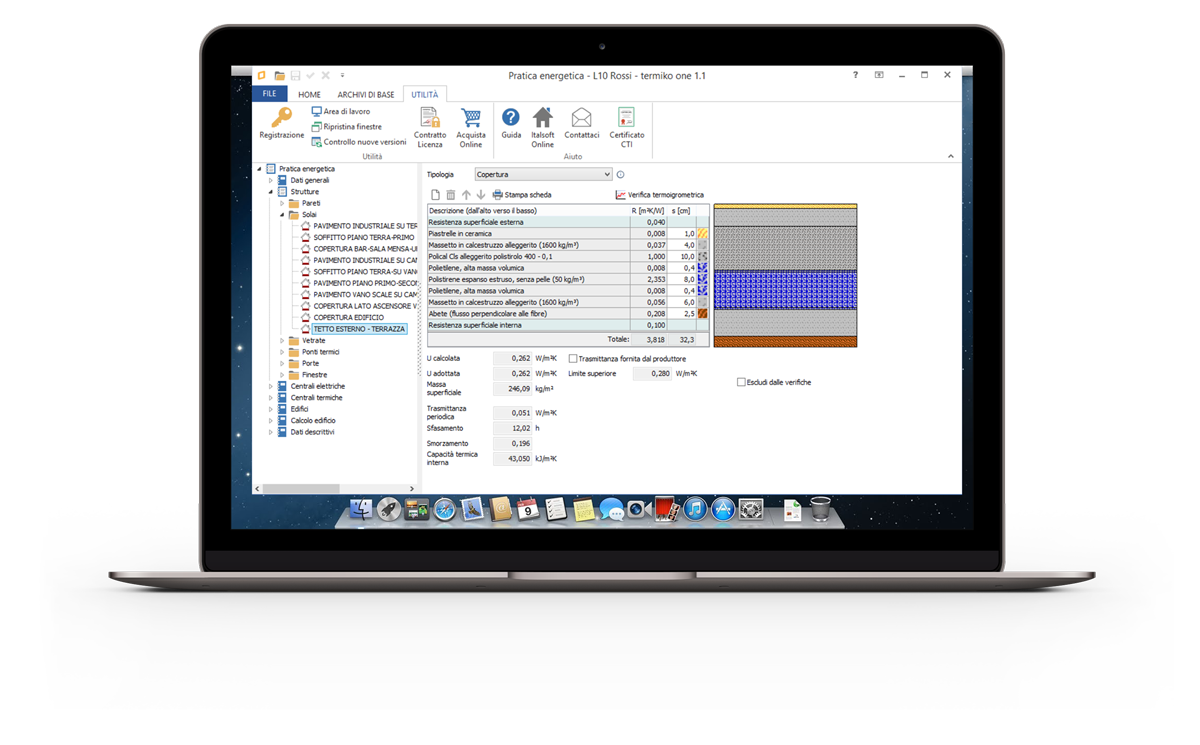Click the Contattaci envelope icon

pyautogui.click(x=581, y=118)
